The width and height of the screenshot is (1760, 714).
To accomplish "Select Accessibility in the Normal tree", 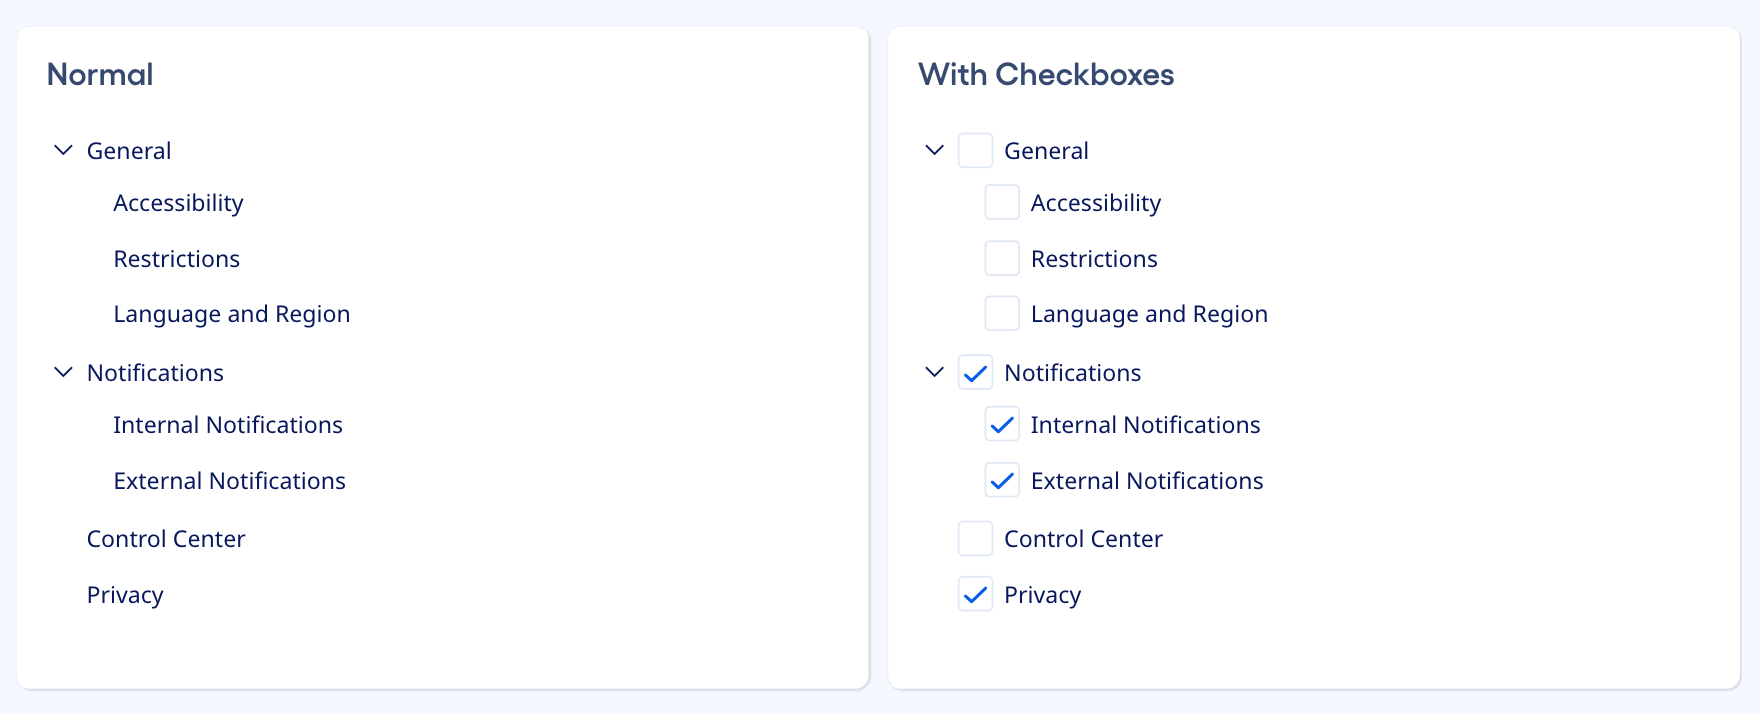I will point(178,202).
